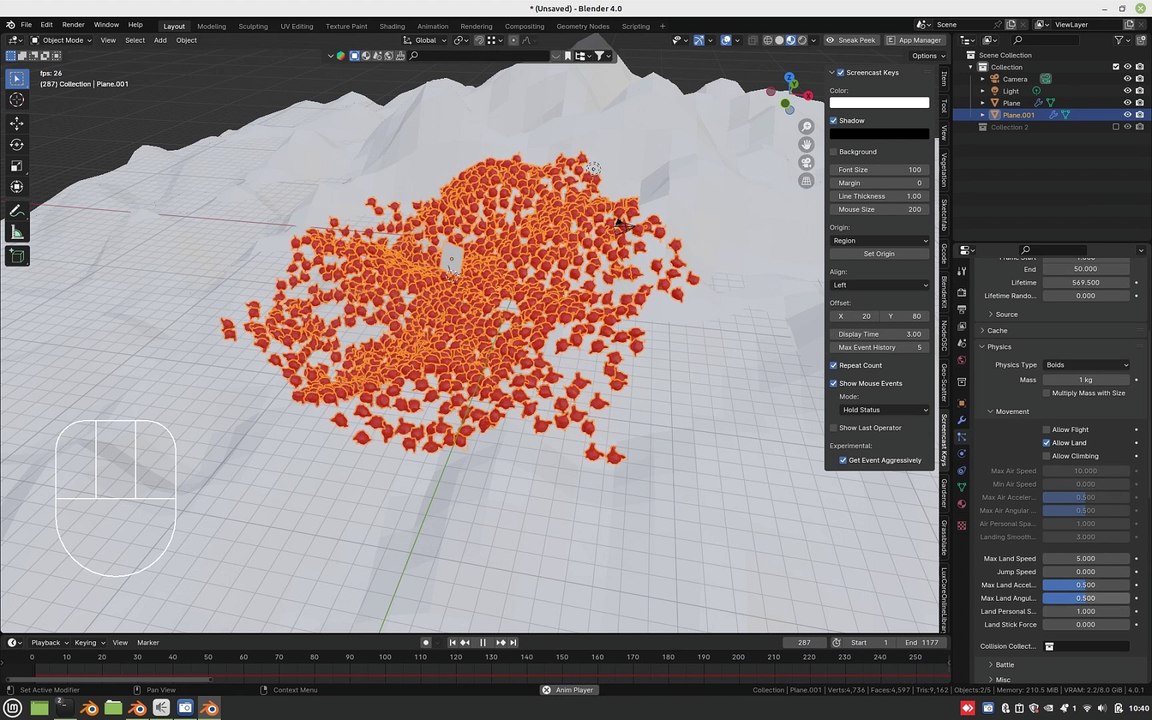Enable Allow Flight checkbox

(1046, 430)
